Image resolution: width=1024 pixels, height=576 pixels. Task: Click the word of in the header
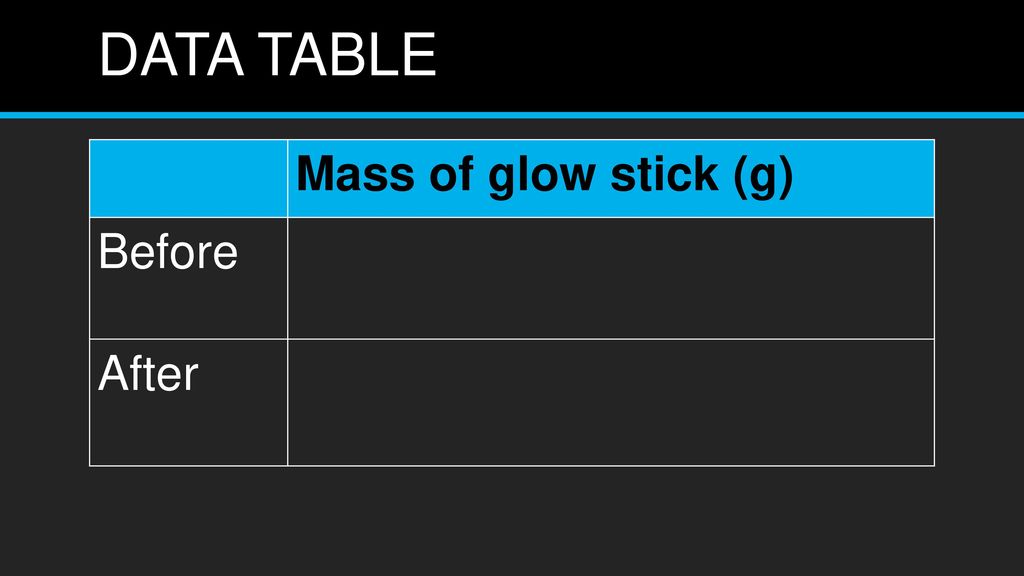tap(451, 174)
